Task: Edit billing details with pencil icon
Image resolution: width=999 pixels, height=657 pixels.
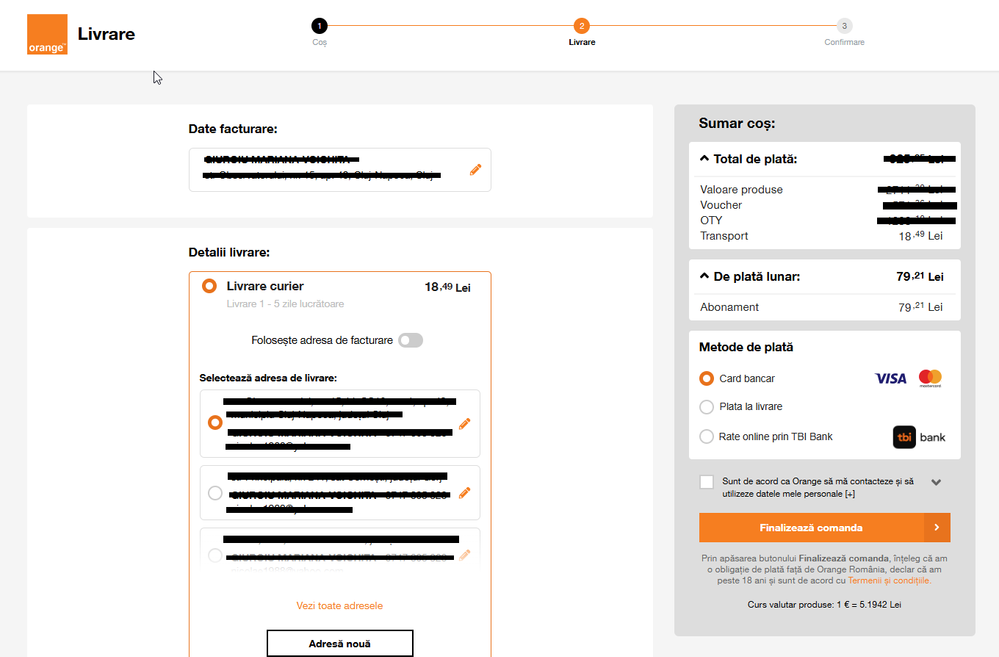Action: [475, 170]
